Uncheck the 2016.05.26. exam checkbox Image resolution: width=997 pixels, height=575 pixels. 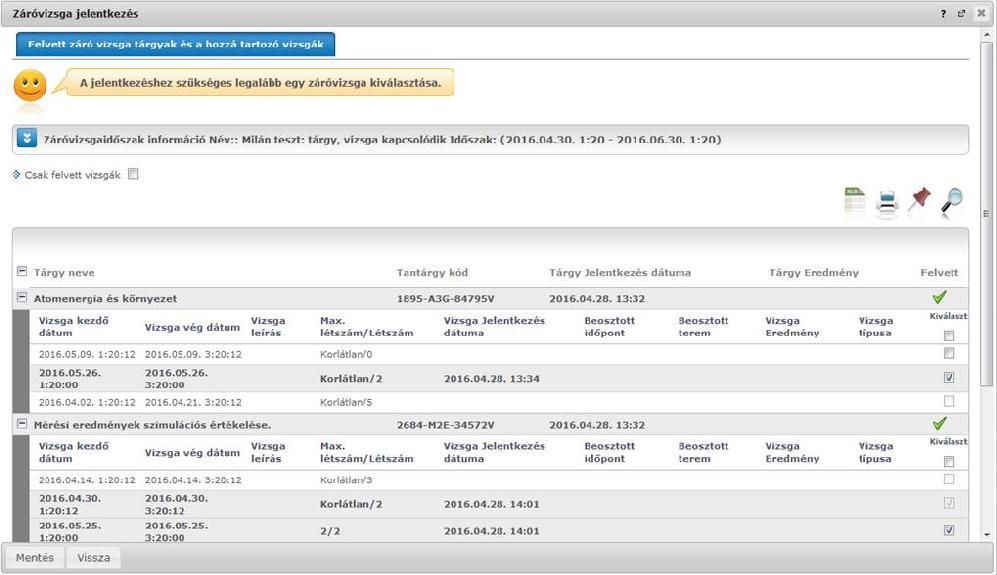pyautogui.click(x=949, y=378)
